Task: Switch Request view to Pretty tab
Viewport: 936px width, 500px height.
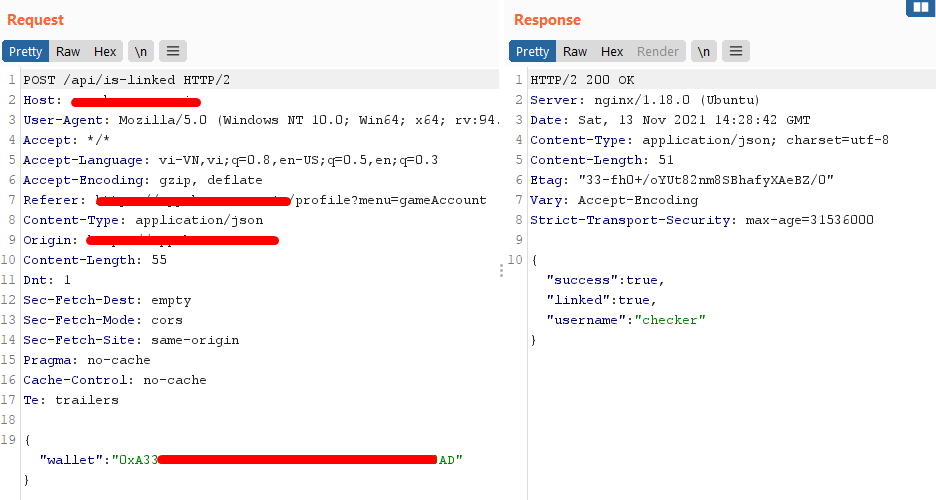Action: pos(26,51)
